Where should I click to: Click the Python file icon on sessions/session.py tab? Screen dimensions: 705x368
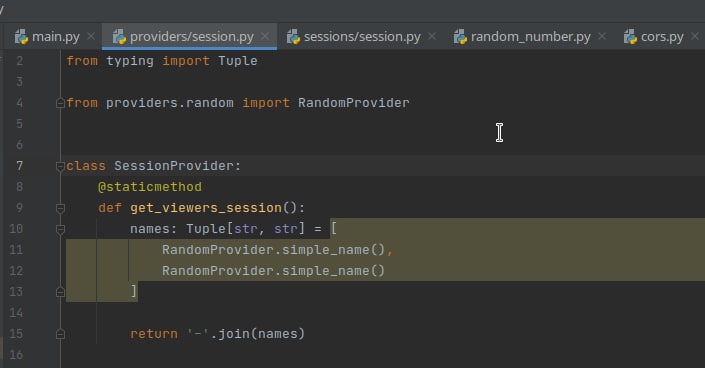point(293,36)
